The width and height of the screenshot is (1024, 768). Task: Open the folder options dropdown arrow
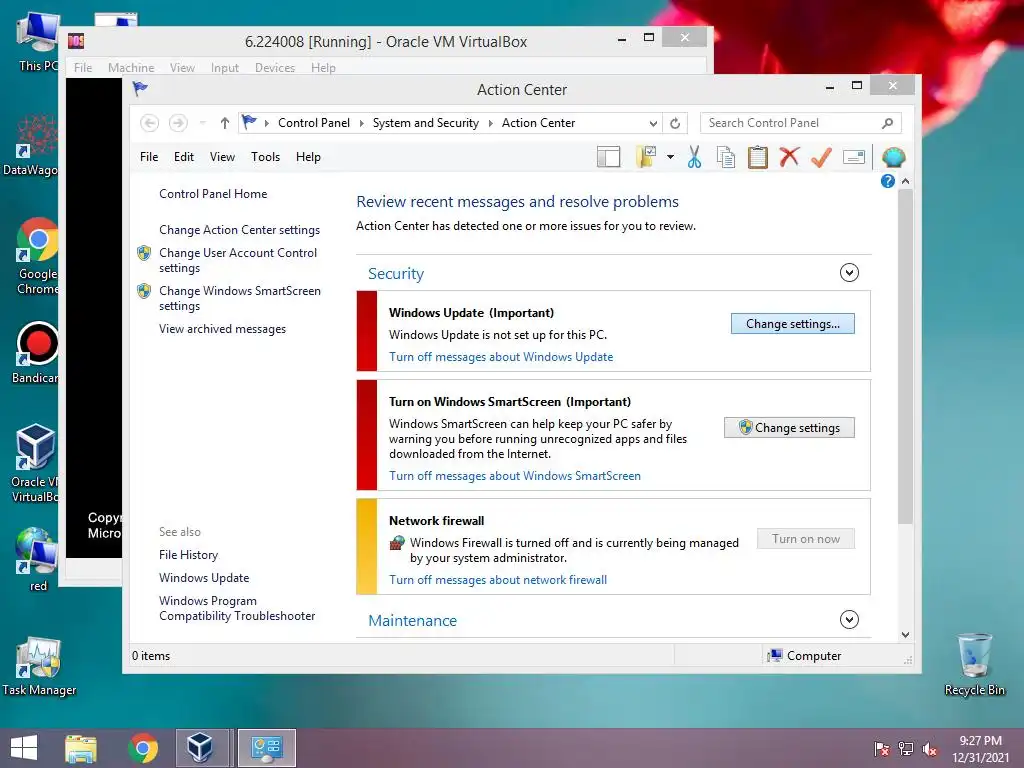coord(670,157)
